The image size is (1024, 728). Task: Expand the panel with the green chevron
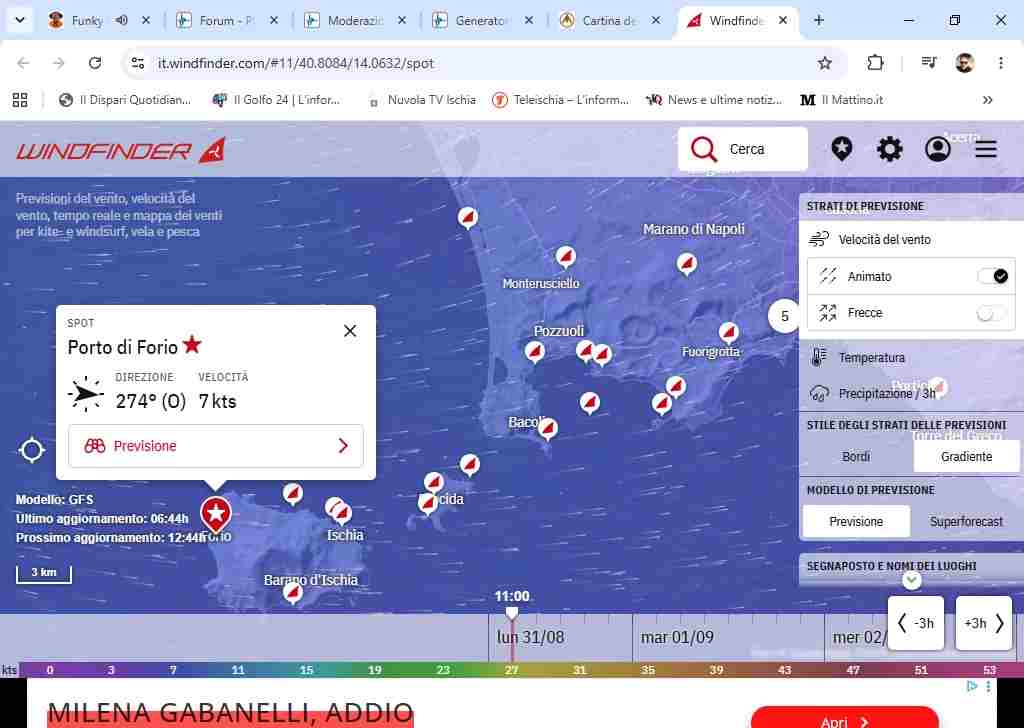[x=912, y=580]
